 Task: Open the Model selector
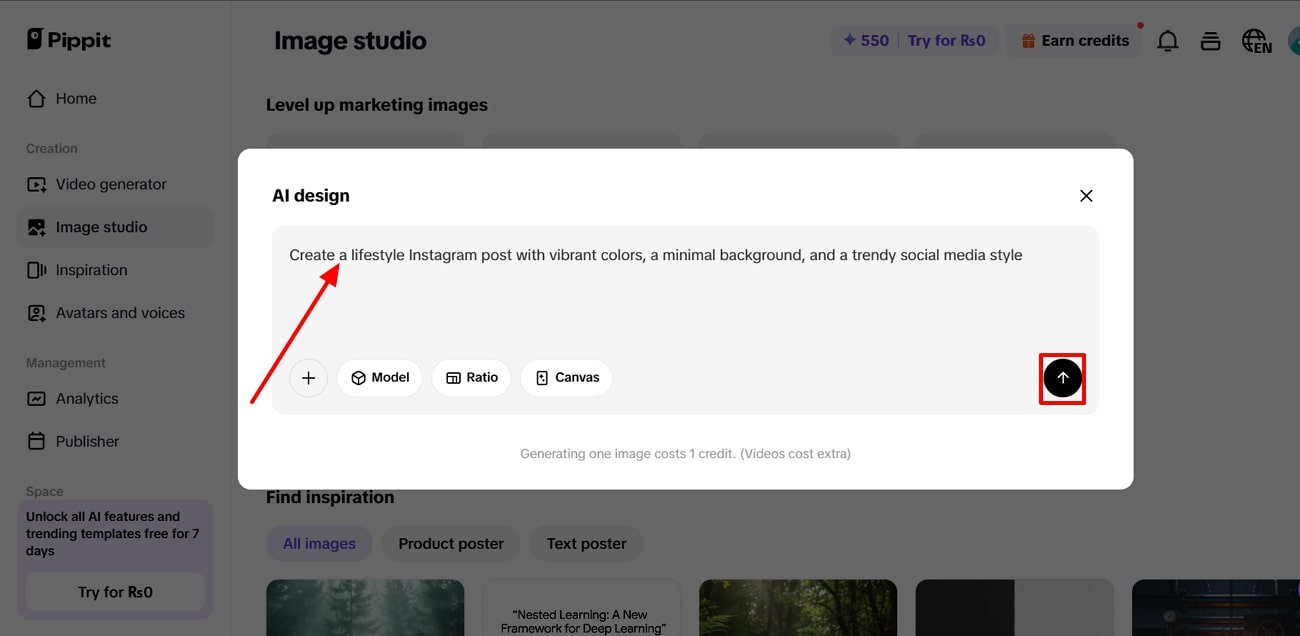(380, 378)
